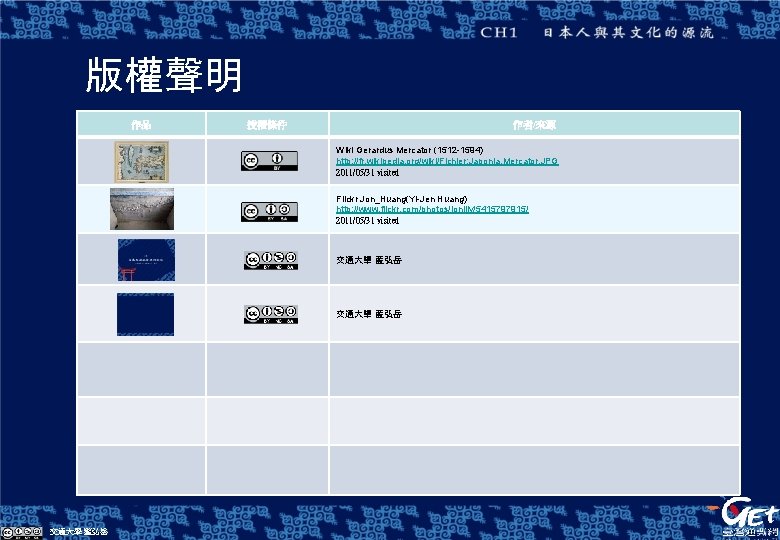Image resolution: width=780 pixels, height=540 pixels.
Task: Click the CC BY license badge in the Mercator row
Action: coord(269,161)
